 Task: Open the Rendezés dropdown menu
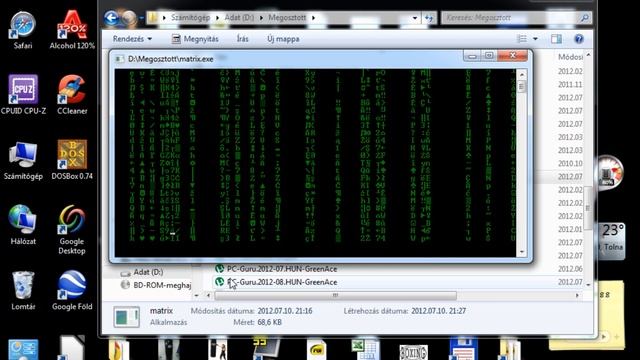pyautogui.click(x=132, y=39)
